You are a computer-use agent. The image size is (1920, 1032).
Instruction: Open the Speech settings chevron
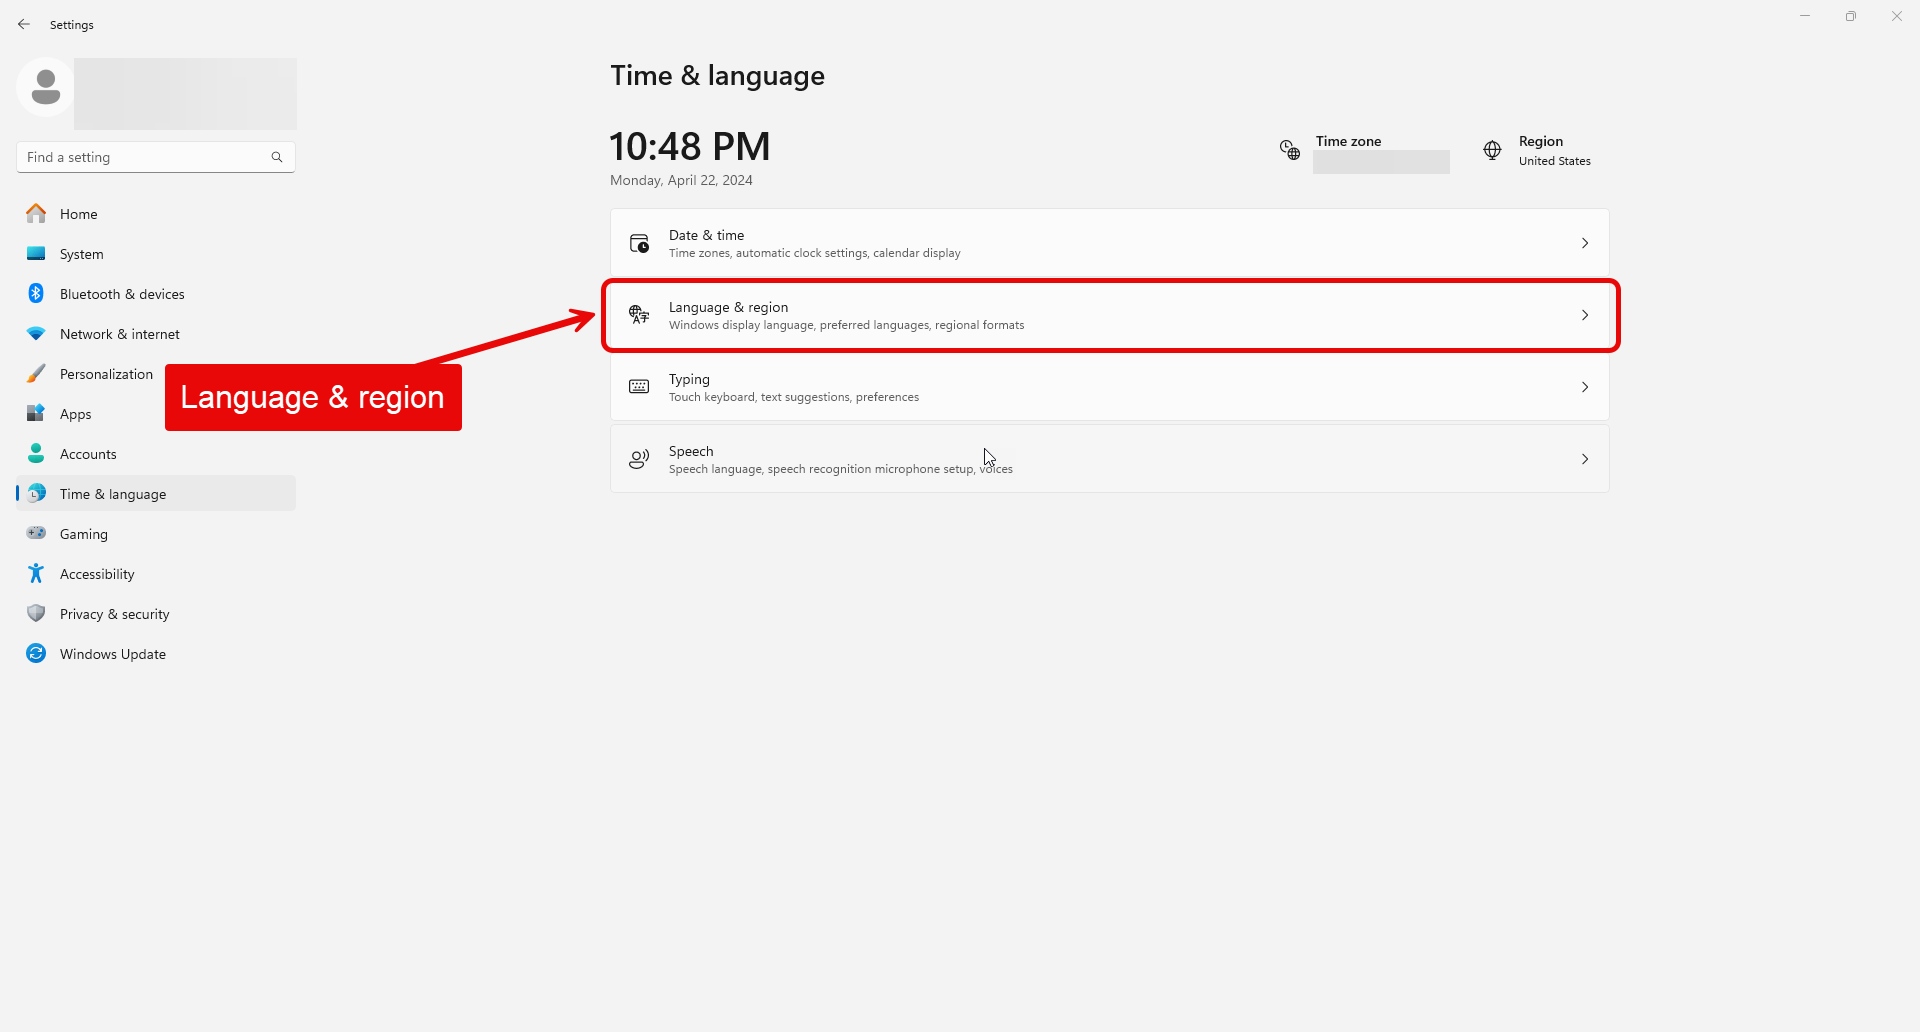[1585, 459]
